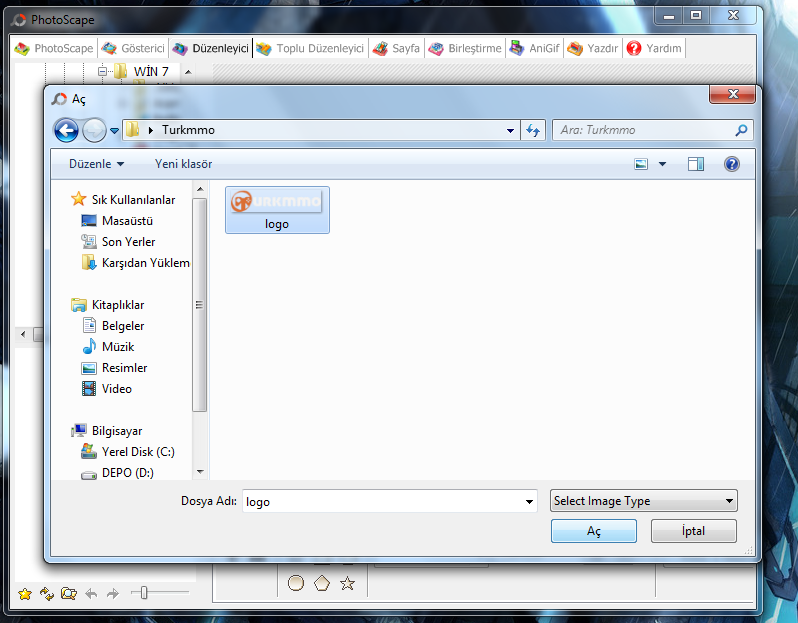Minimize the PhotoScape window
The width and height of the screenshot is (798, 623).
click(669, 16)
